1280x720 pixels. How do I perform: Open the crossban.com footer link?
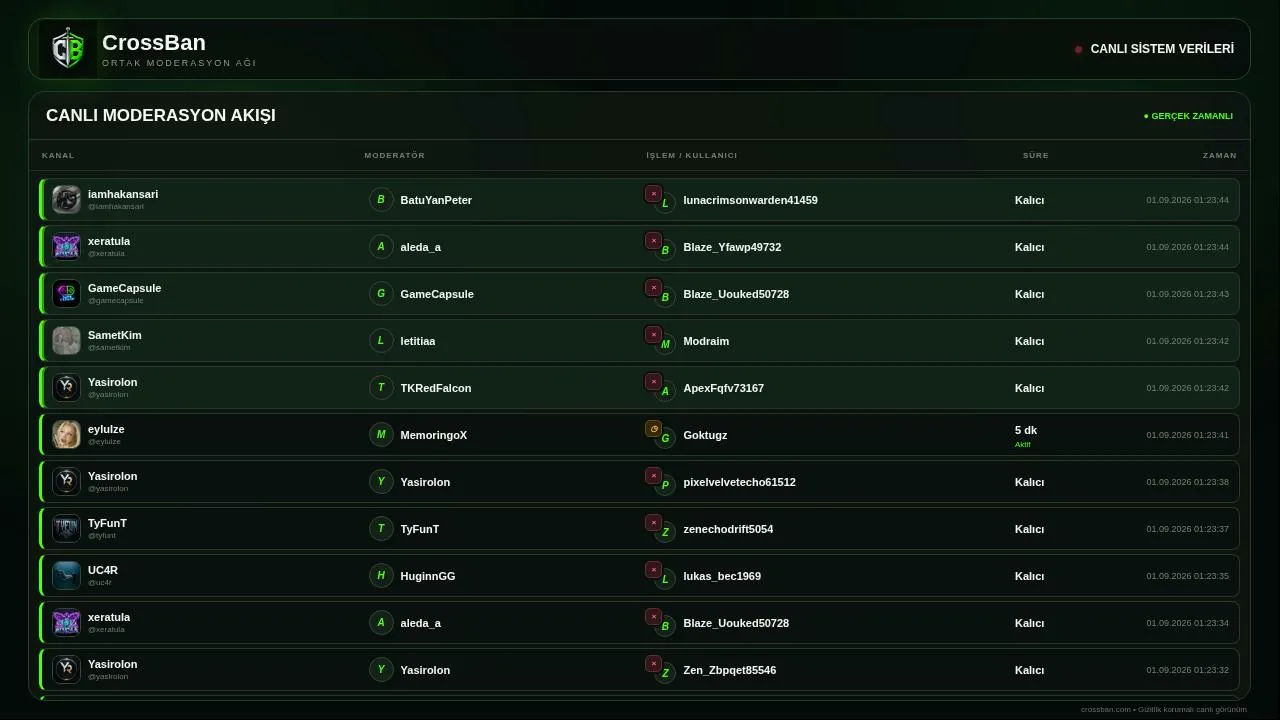[1105, 709]
